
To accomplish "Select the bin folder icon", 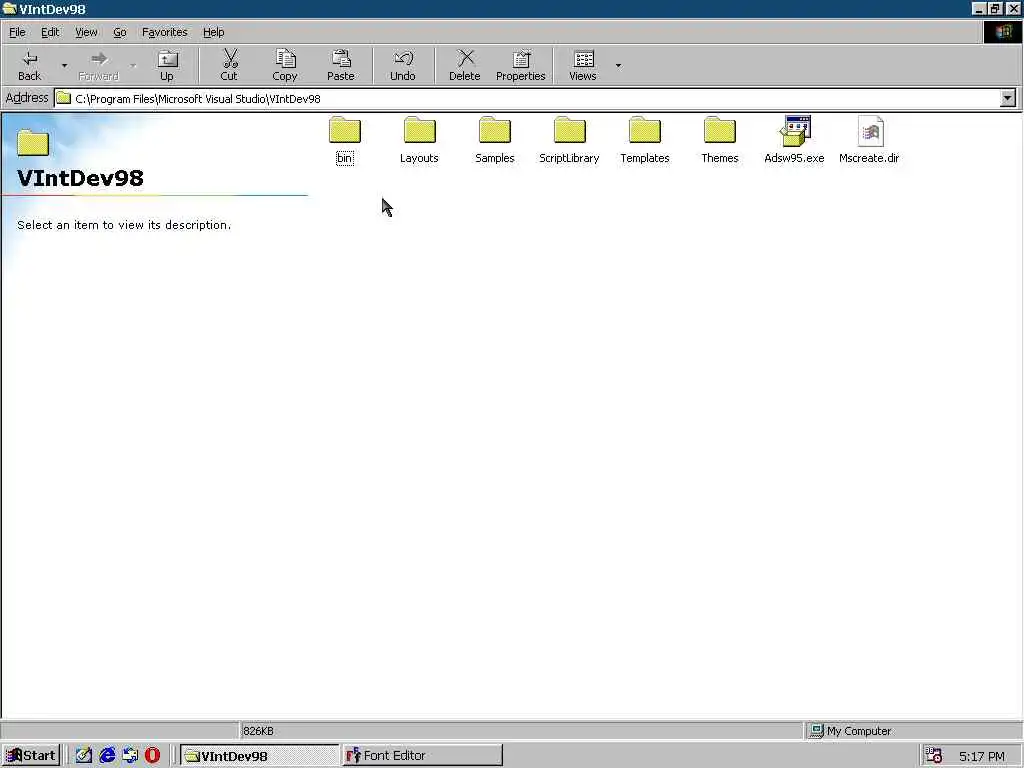I will pyautogui.click(x=345, y=131).
